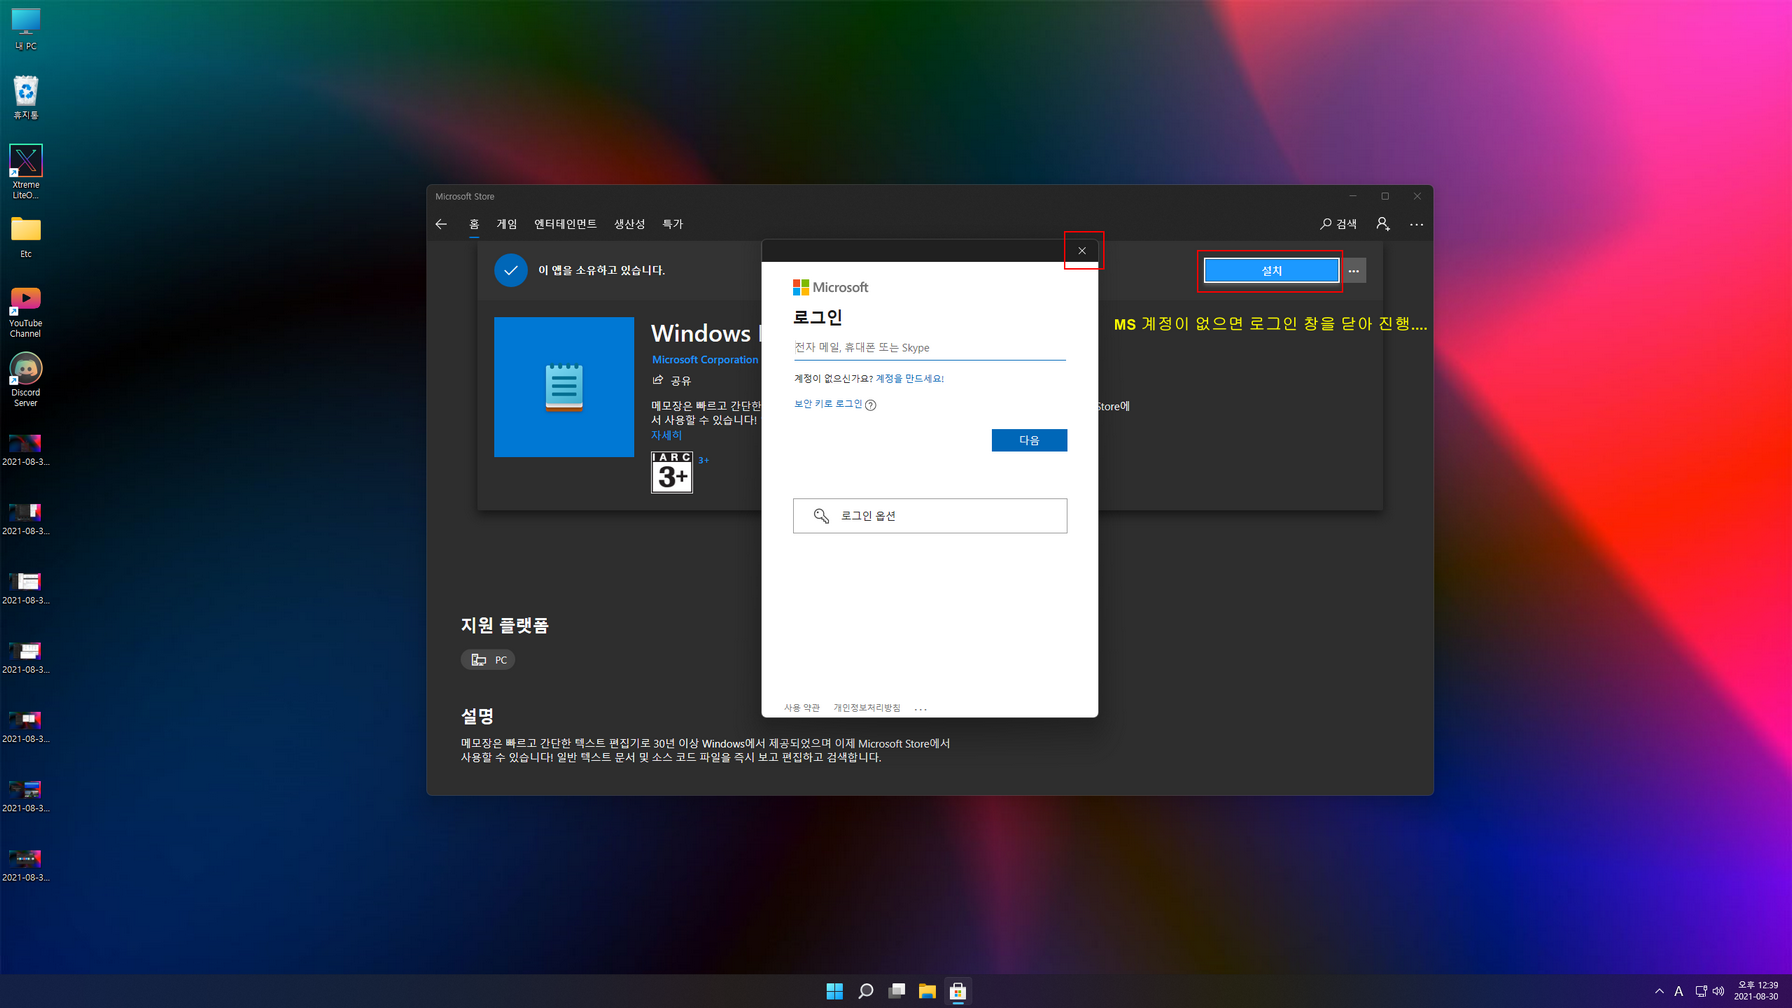Maximize the Microsoft Store window
The width and height of the screenshot is (1792, 1008).
[1385, 196]
